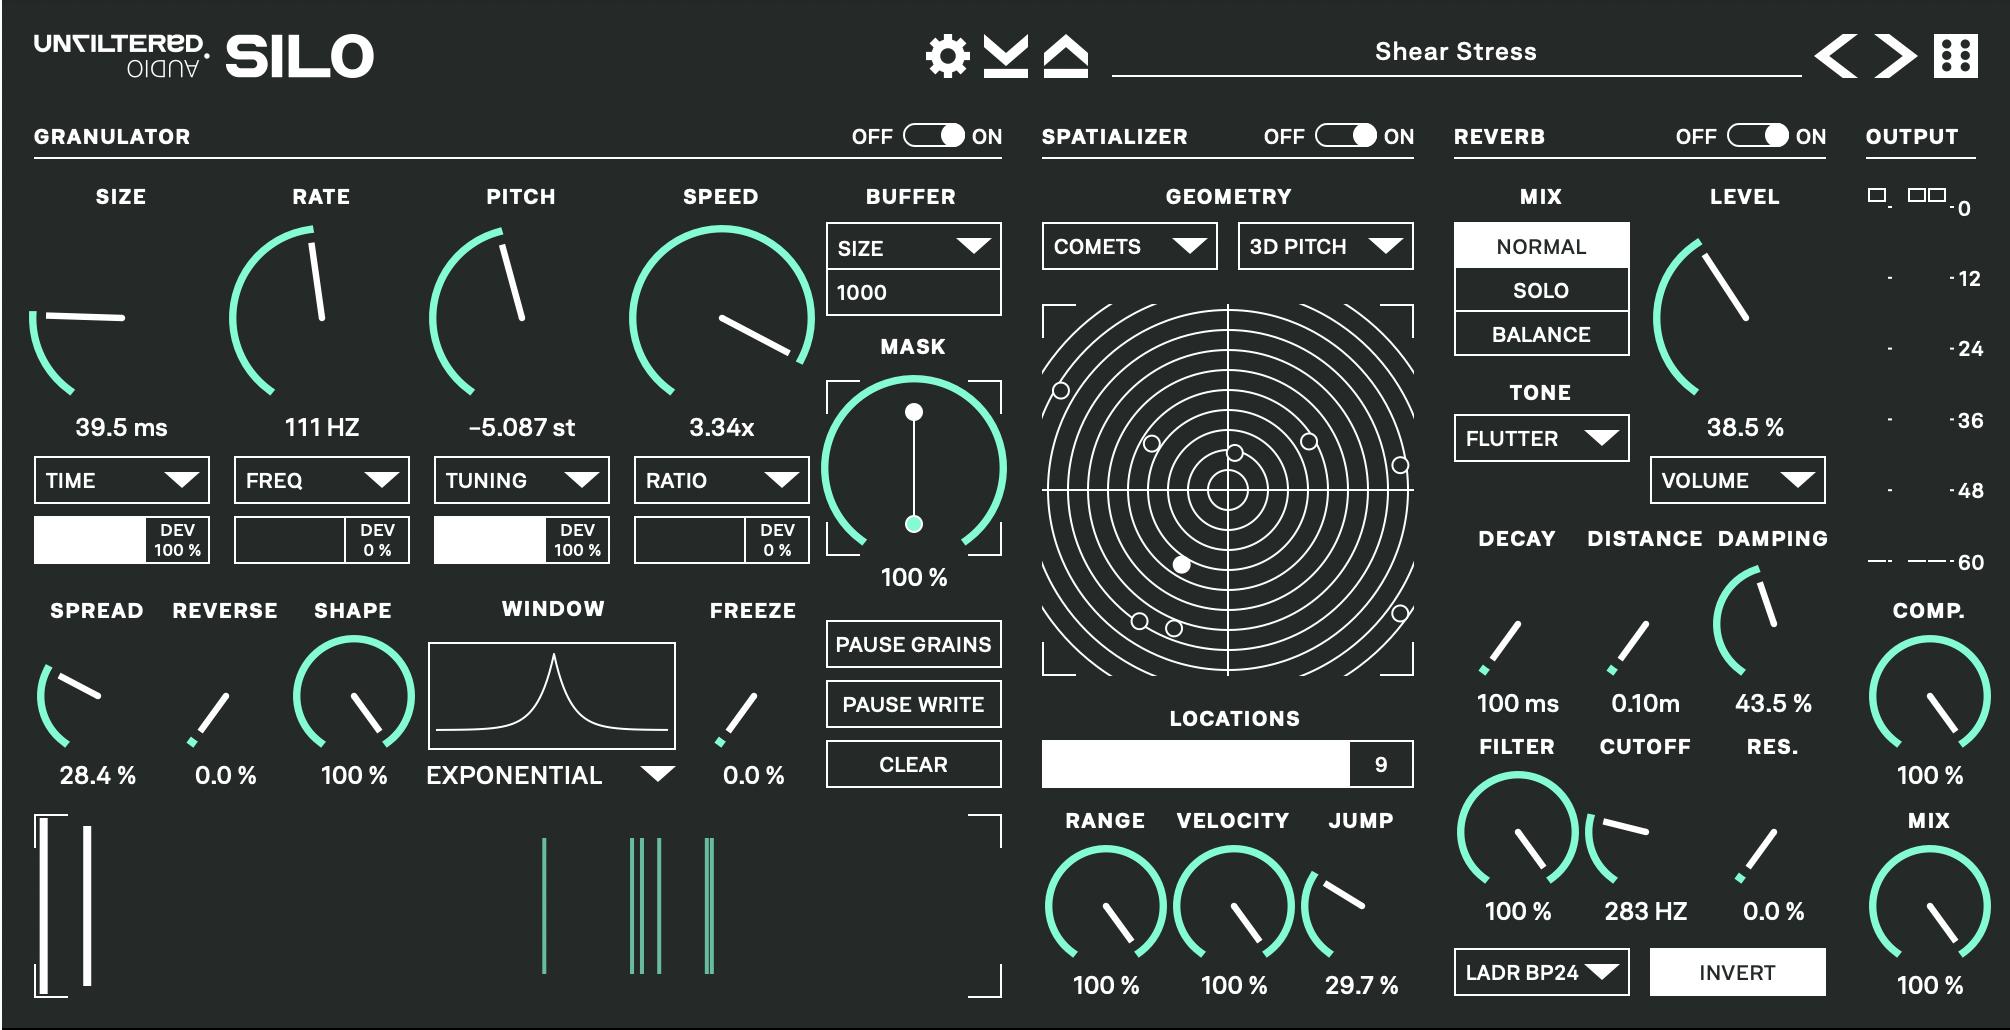2010x1030 pixels.
Task: Click the buffer size value field 1000
Action: (x=913, y=292)
